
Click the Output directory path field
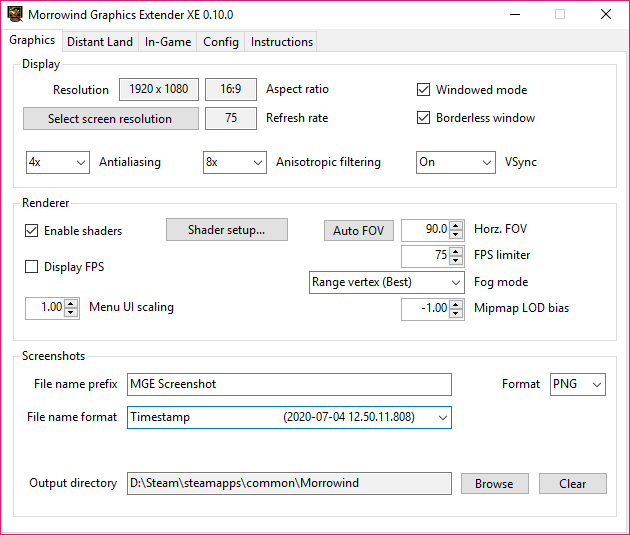289,483
